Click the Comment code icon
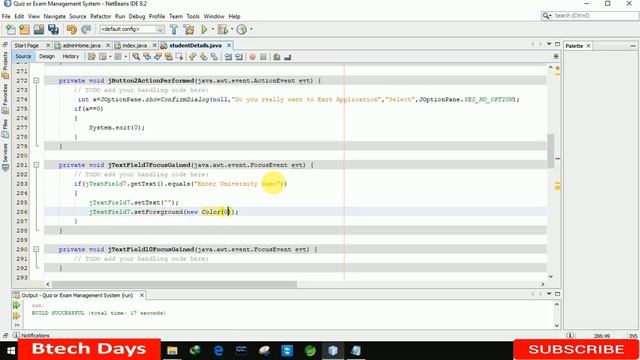 tap(277, 57)
